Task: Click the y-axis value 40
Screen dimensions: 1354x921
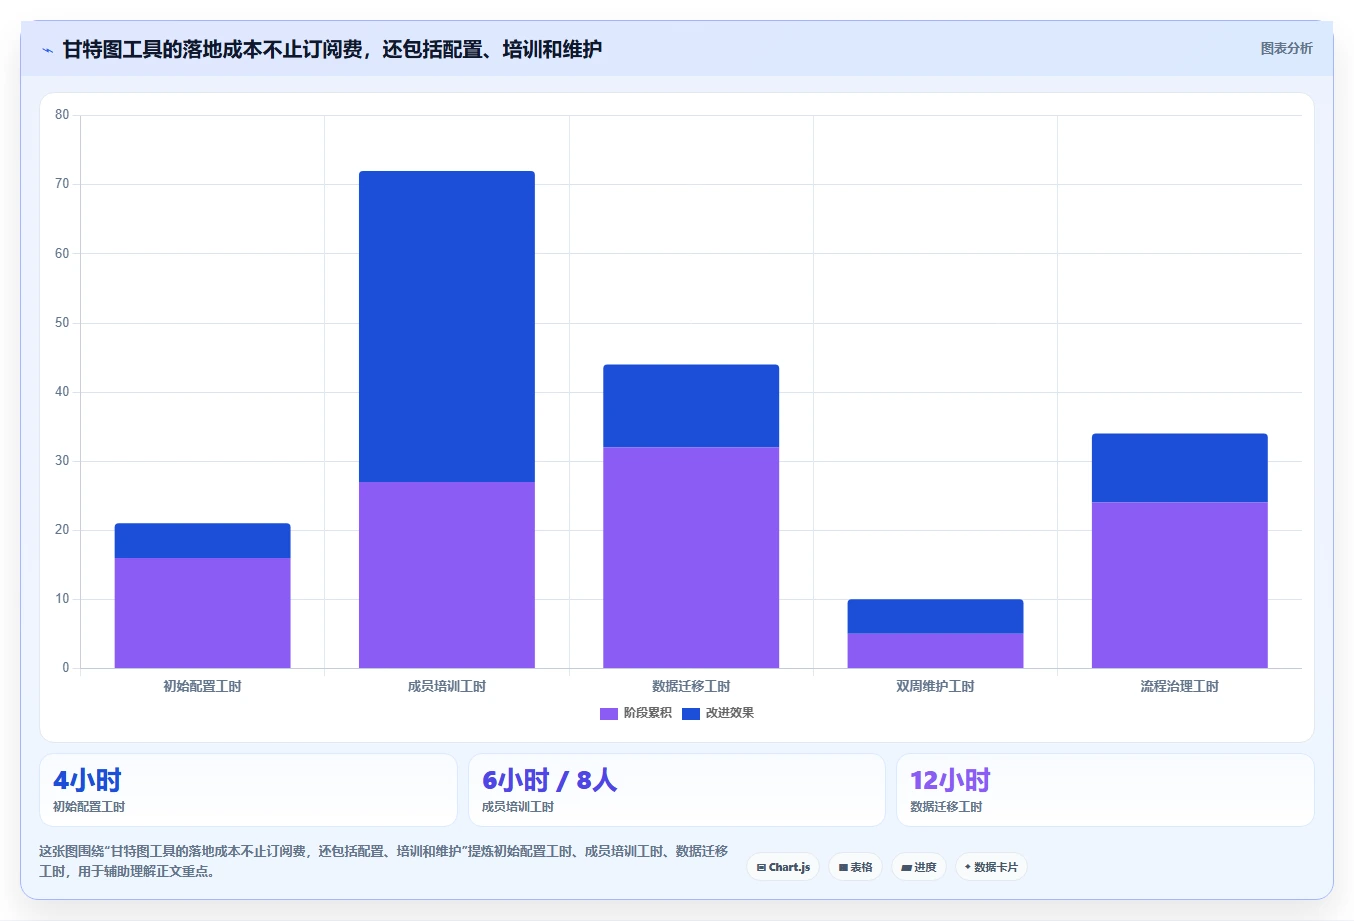Action: 62,392
